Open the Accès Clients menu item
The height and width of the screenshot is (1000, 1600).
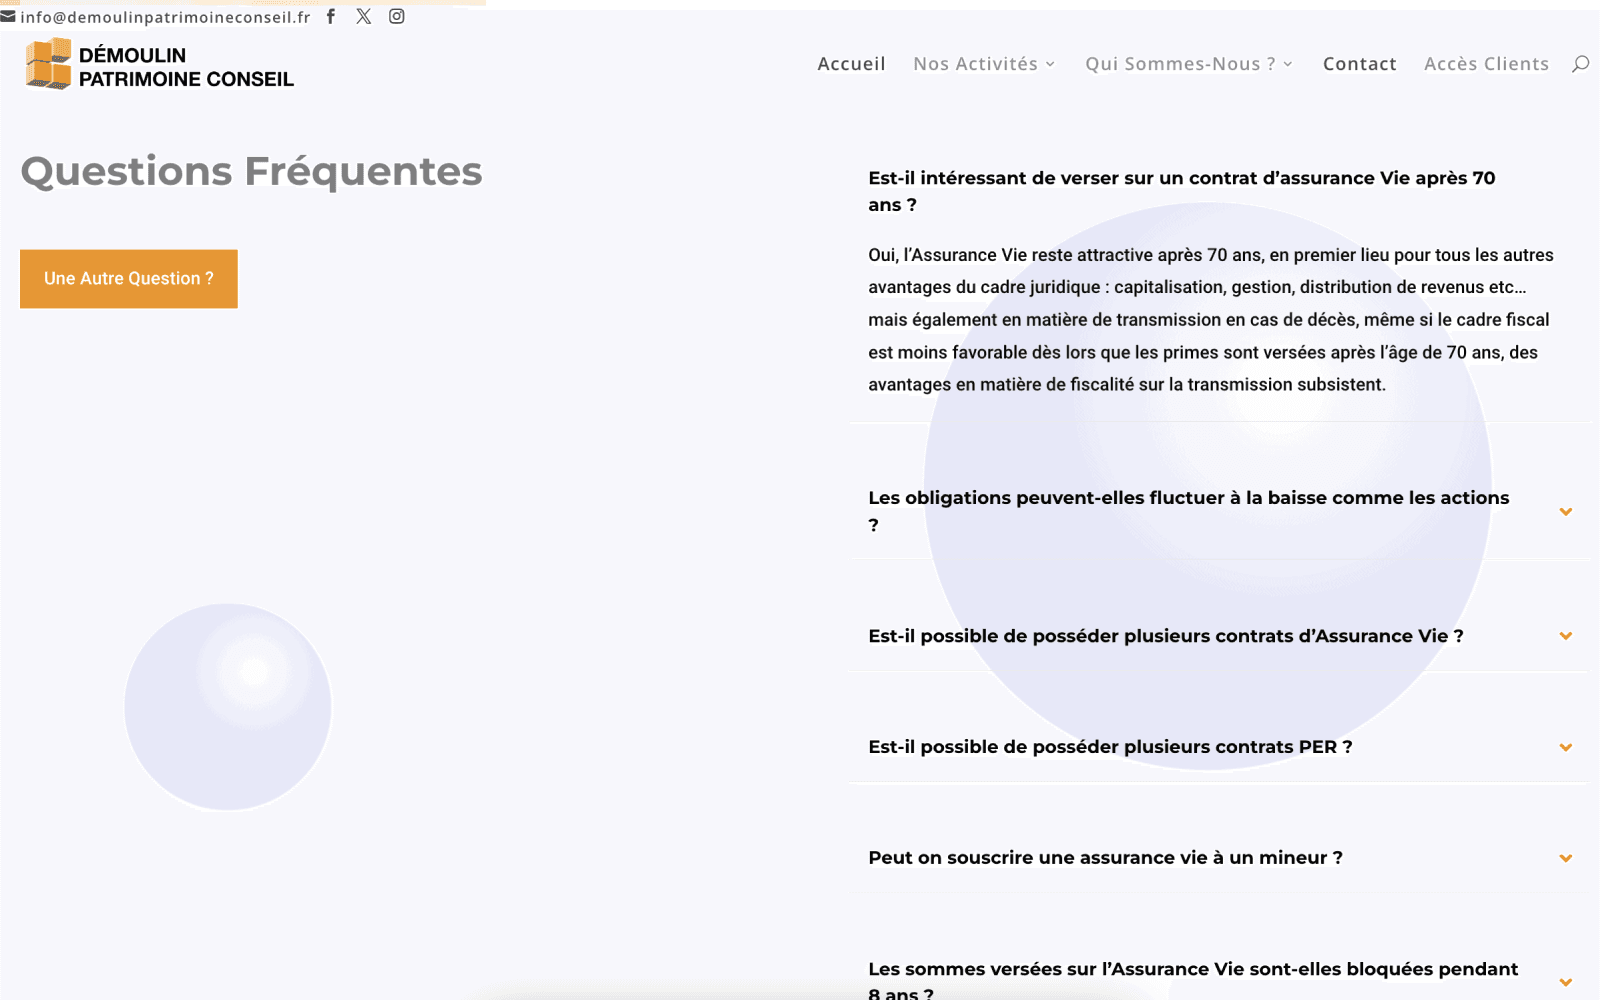coord(1486,64)
